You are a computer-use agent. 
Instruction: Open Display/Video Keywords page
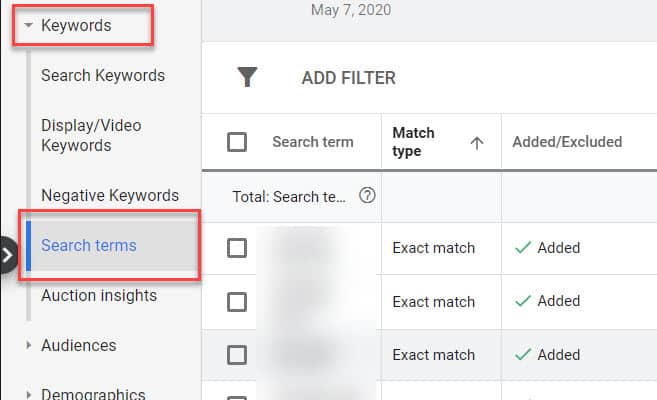91,135
